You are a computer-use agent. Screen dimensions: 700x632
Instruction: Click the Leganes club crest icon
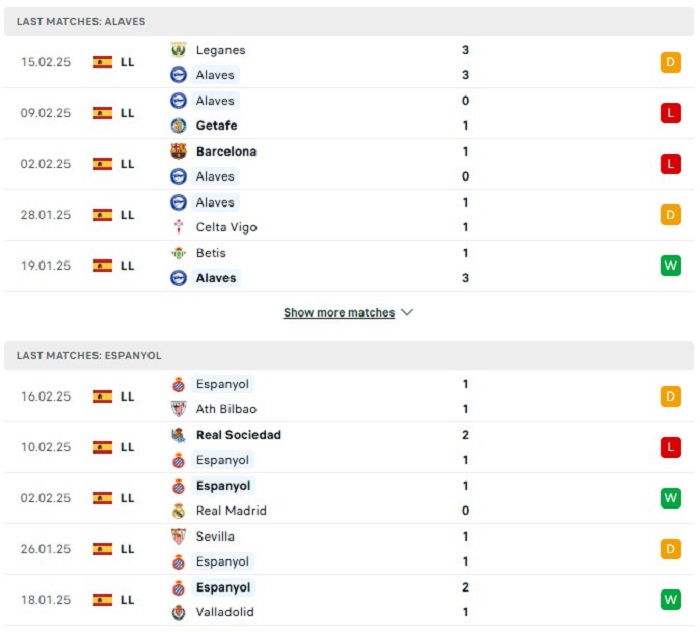pos(178,50)
